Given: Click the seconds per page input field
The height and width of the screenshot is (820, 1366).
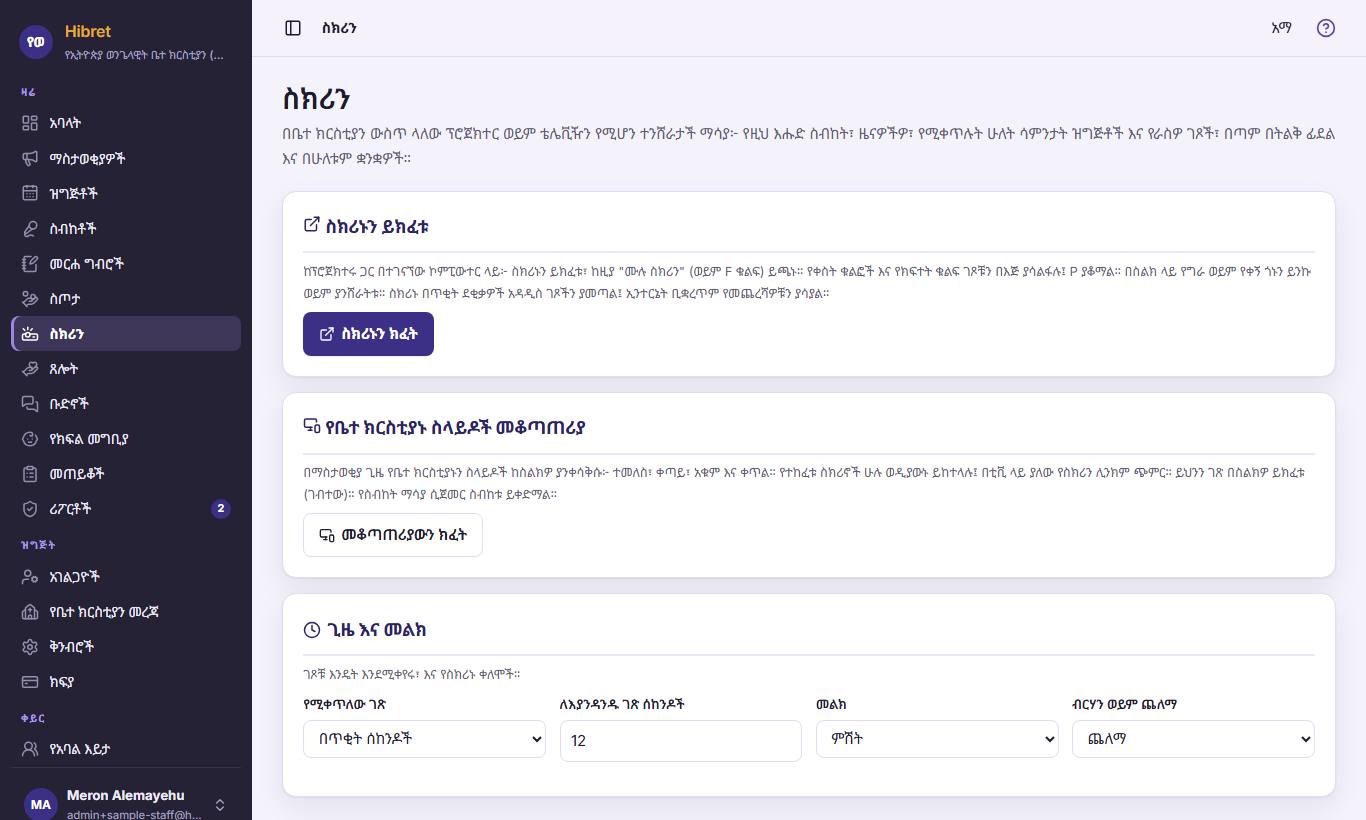Looking at the screenshot, I should 681,740.
